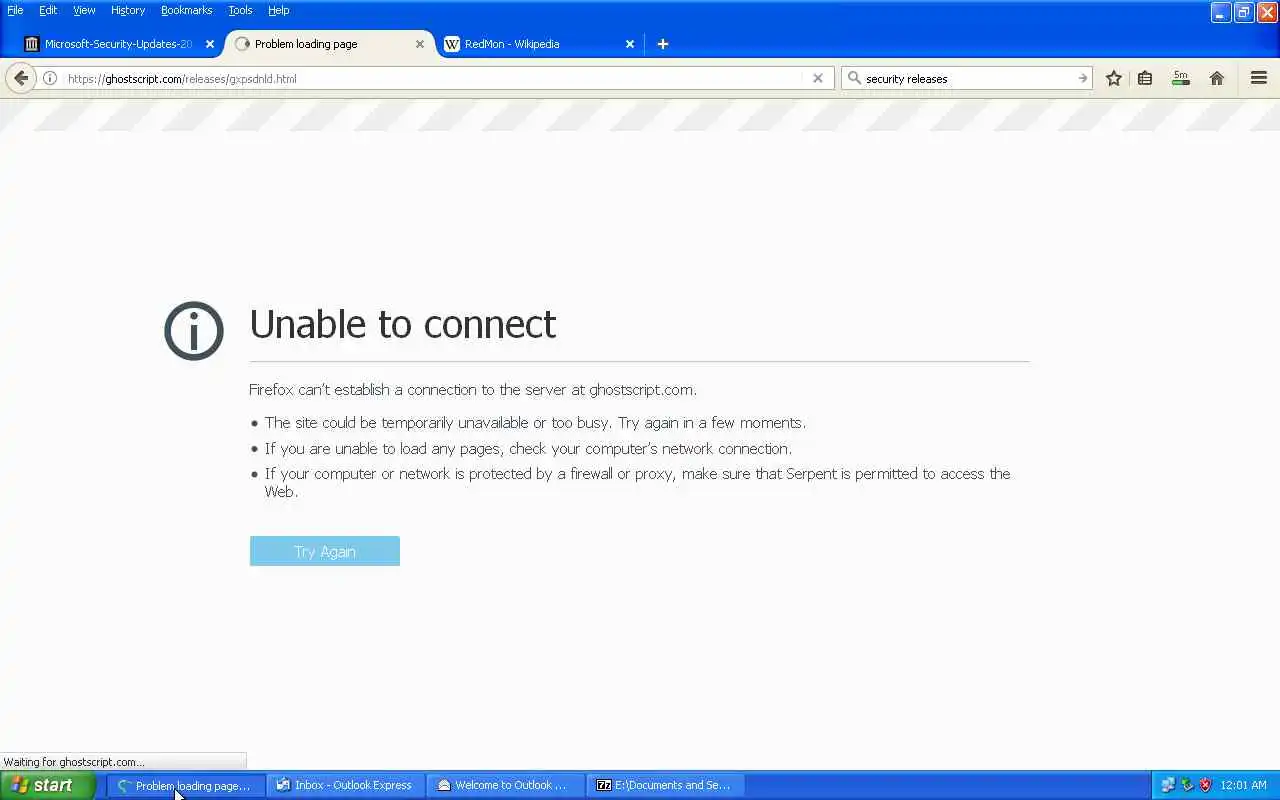
Task: Click the network computers tray icon
Action: tap(1168, 785)
